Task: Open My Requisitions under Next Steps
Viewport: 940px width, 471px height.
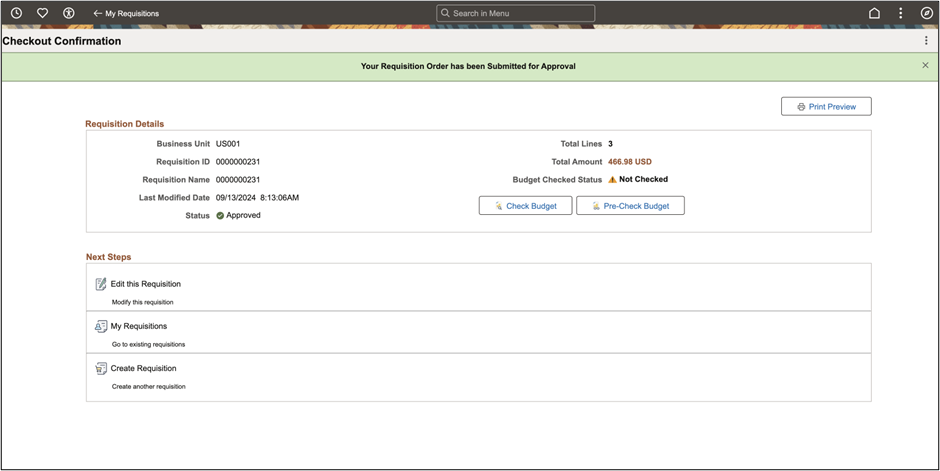Action: pos(139,326)
